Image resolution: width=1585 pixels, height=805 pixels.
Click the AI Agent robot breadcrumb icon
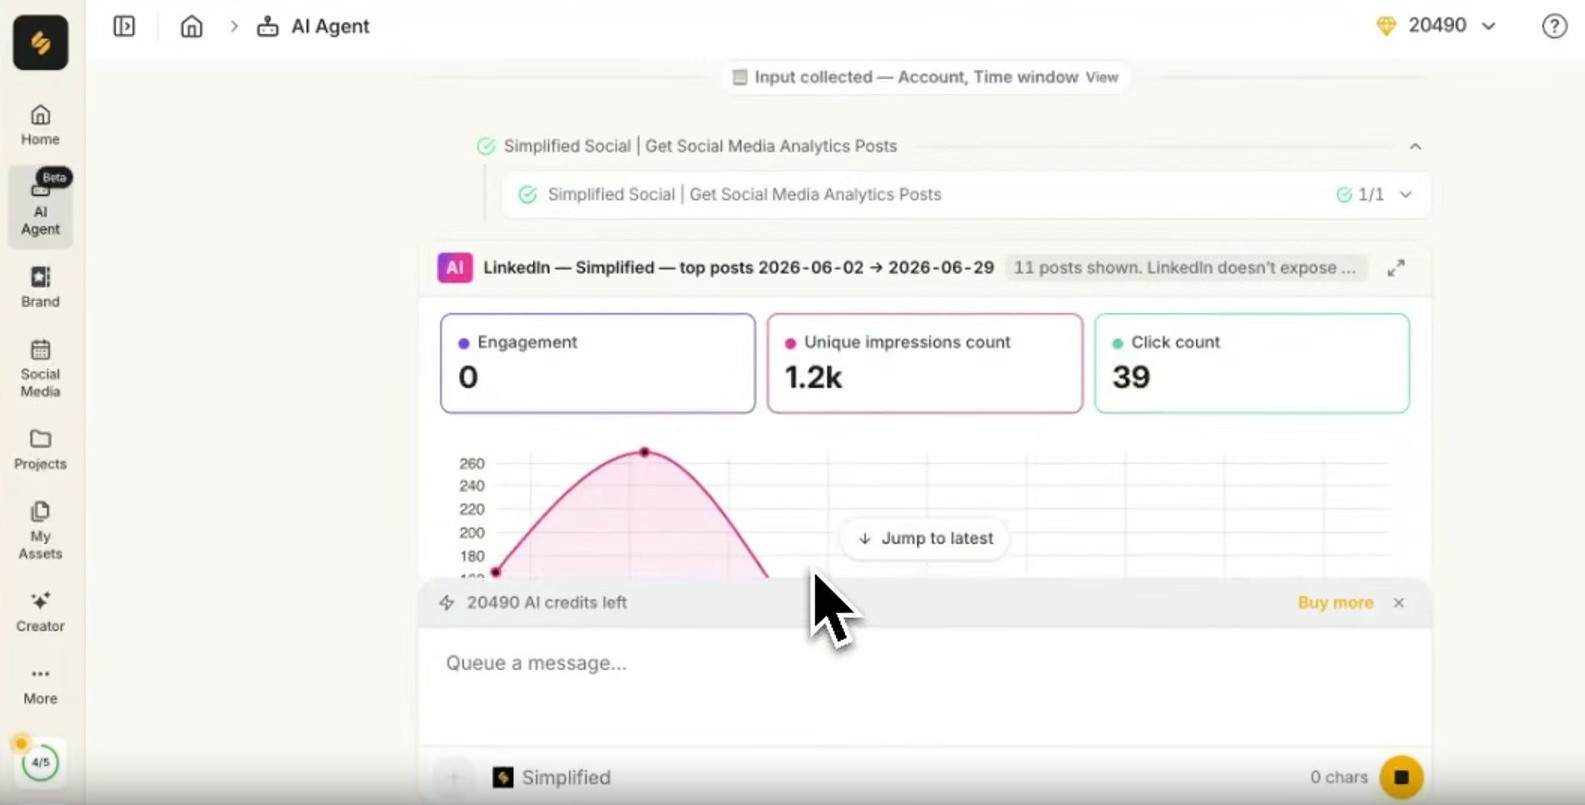click(x=267, y=27)
